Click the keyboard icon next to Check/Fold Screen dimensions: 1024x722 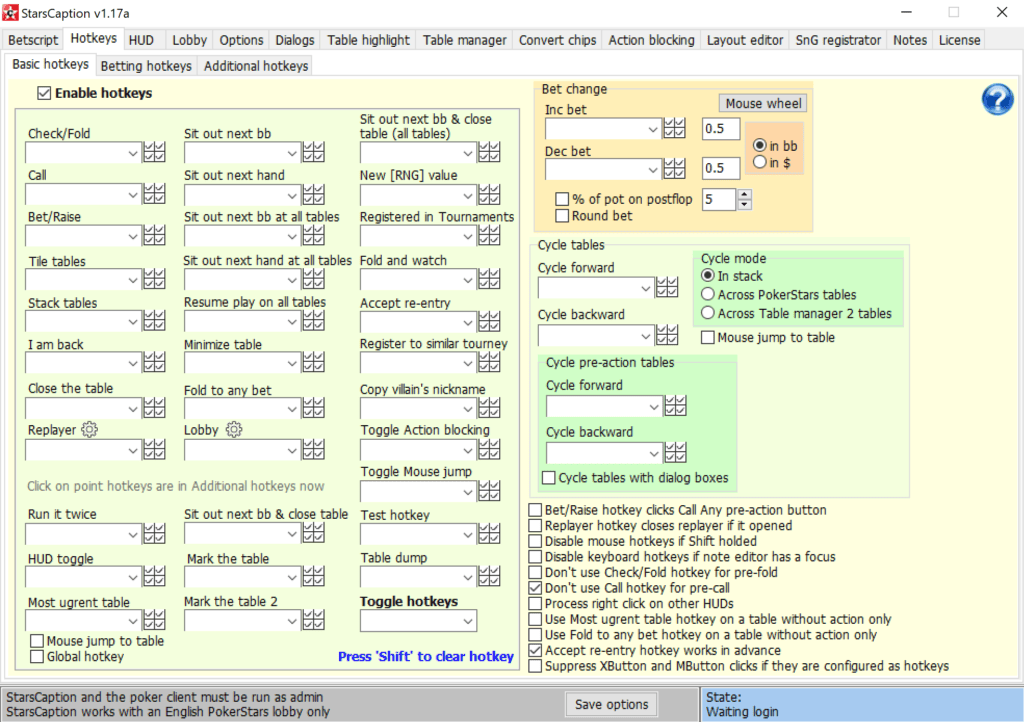pos(154,153)
